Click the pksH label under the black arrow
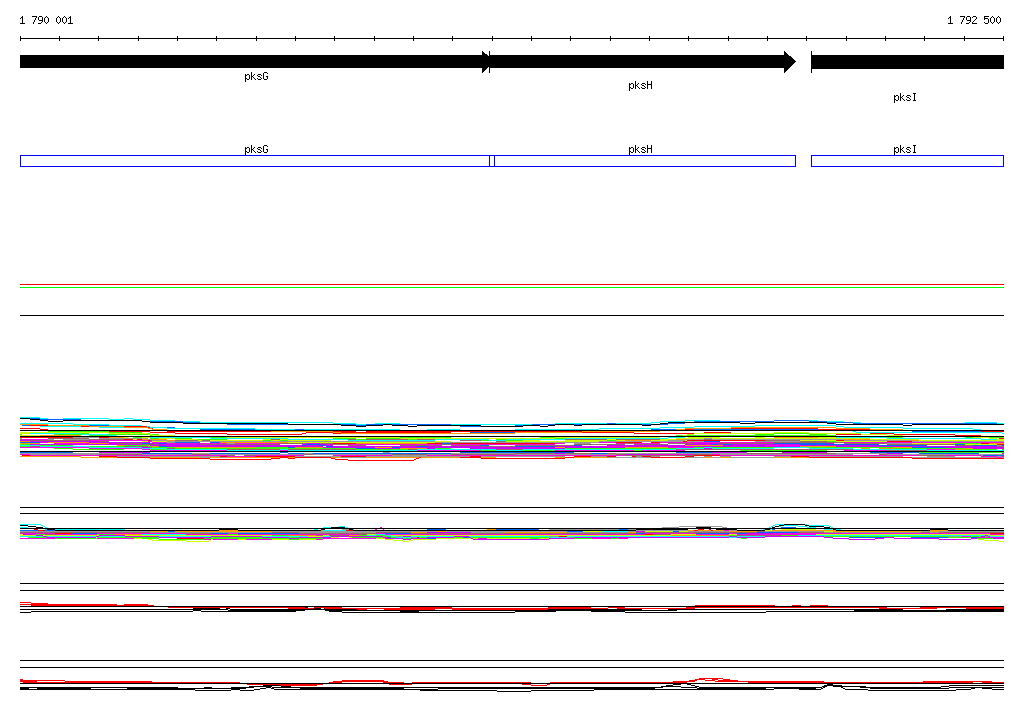This screenshot has width=1024, height=714. pos(640,86)
